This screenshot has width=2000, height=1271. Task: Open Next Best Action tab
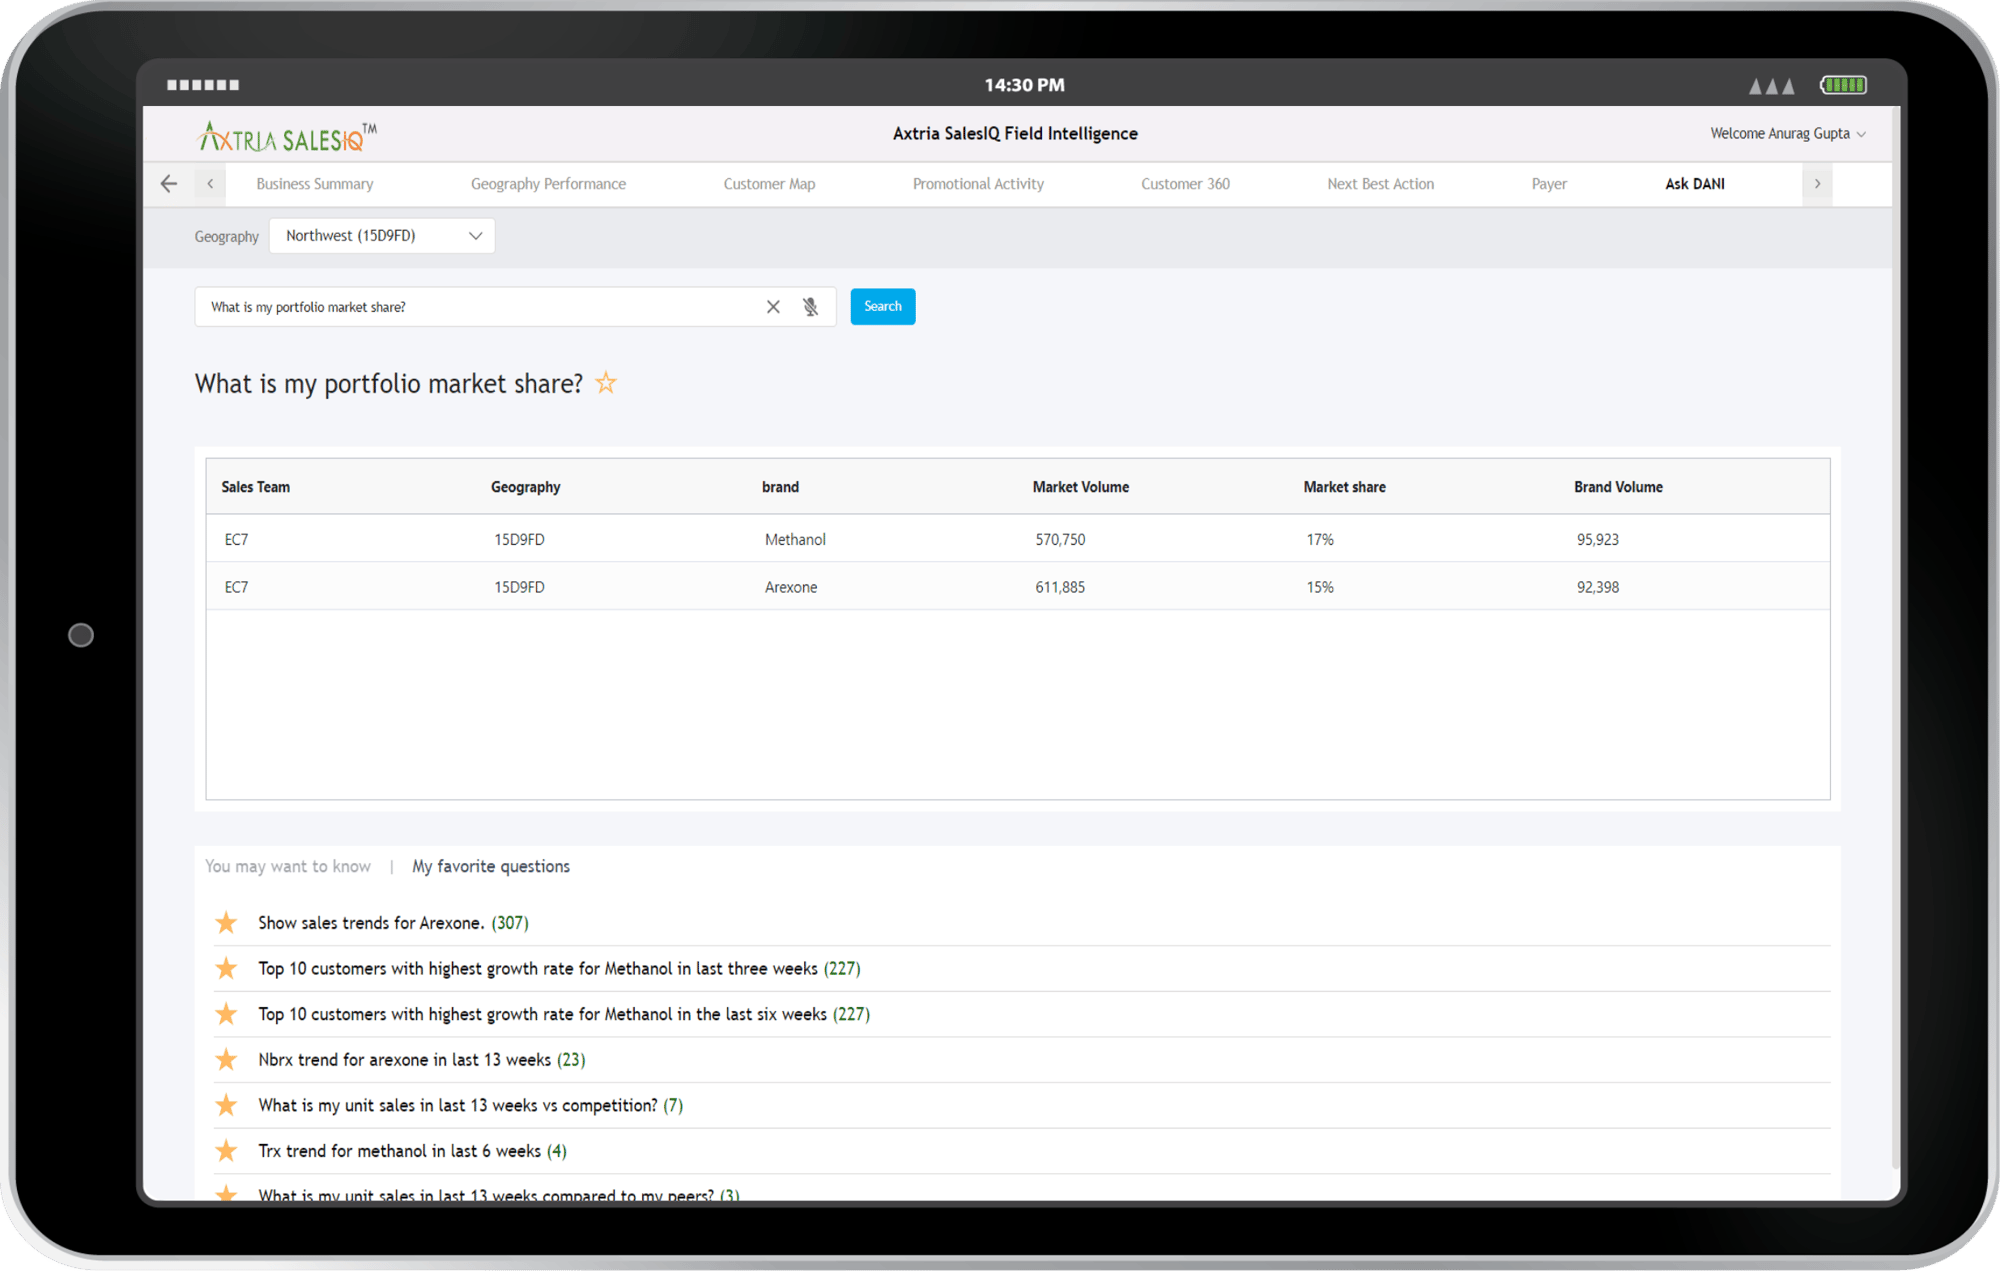coord(1380,184)
